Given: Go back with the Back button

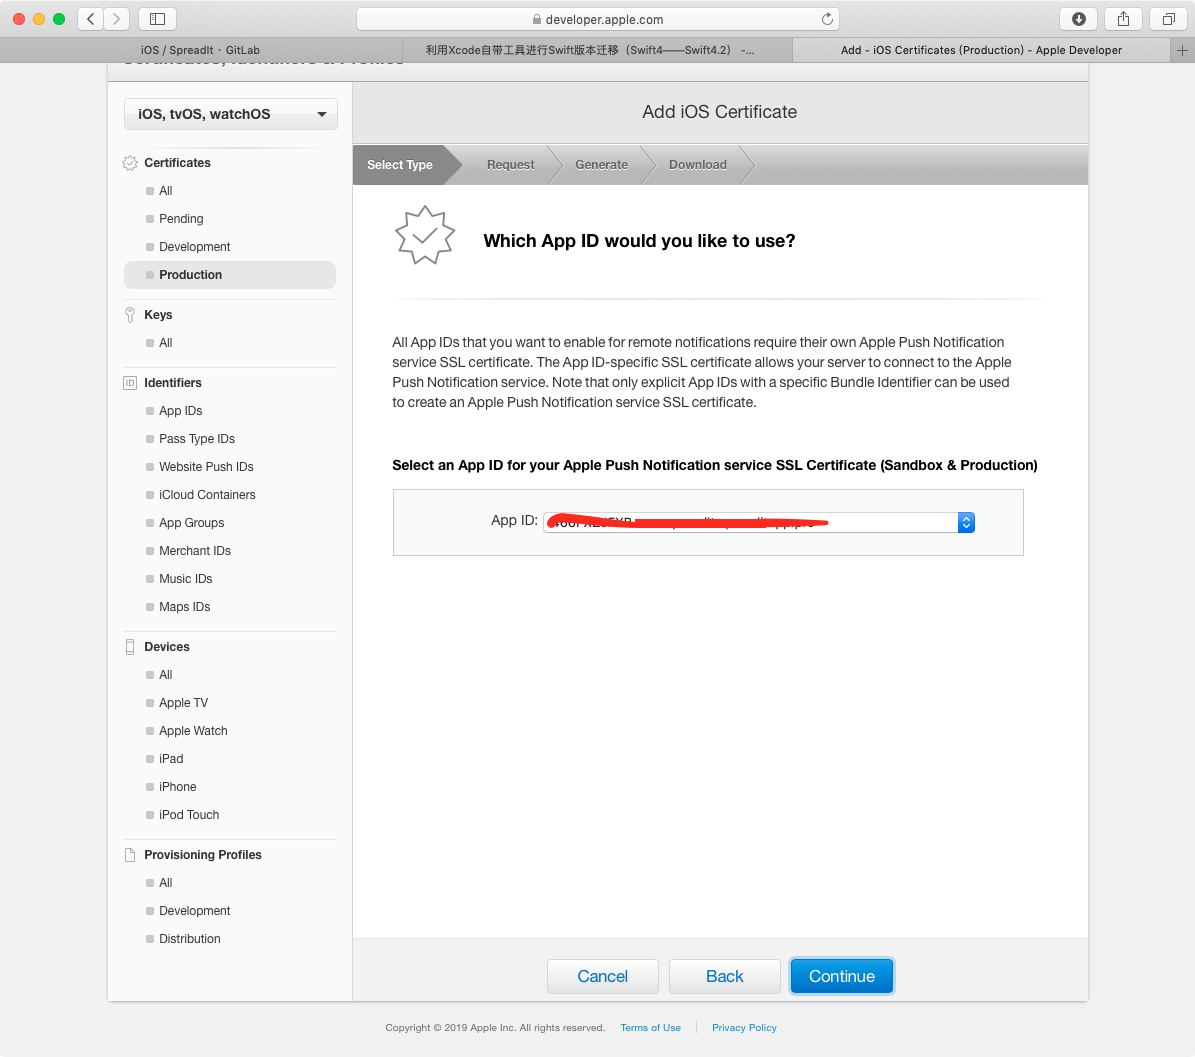Looking at the screenshot, I should pos(724,976).
